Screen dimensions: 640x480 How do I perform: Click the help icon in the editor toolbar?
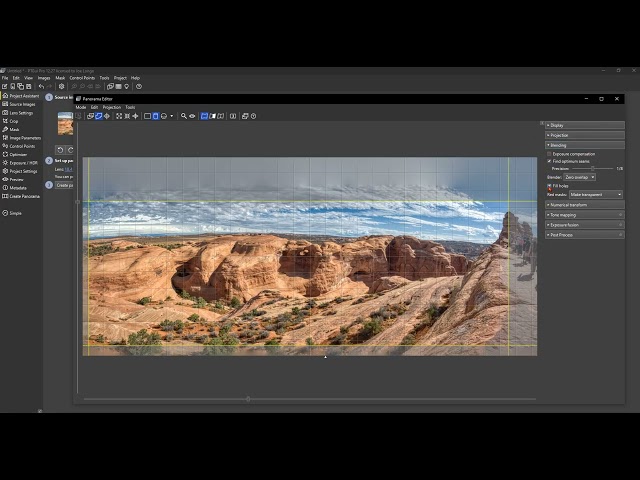253,116
